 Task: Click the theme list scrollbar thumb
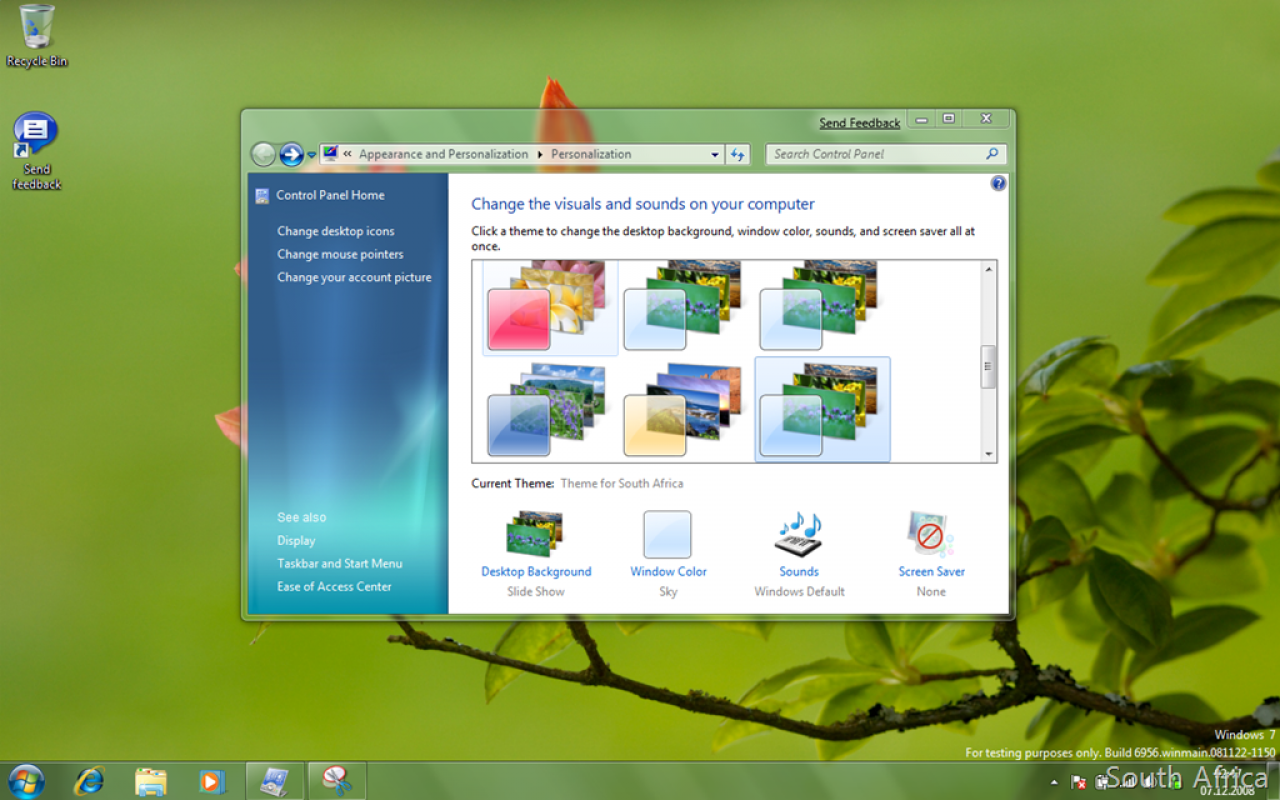pyautogui.click(x=989, y=366)
